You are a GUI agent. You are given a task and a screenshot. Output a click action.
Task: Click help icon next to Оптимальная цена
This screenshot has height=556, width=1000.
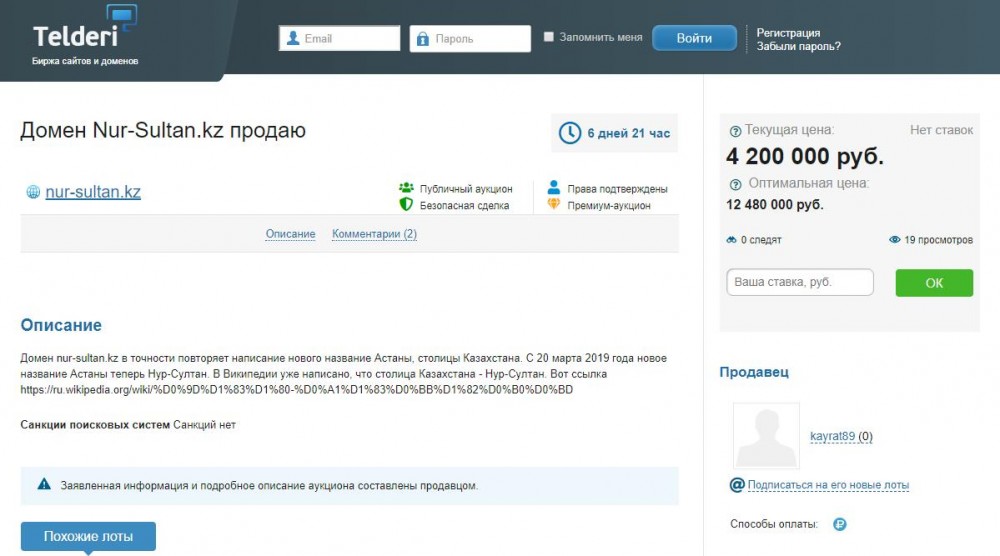[735, 184]
